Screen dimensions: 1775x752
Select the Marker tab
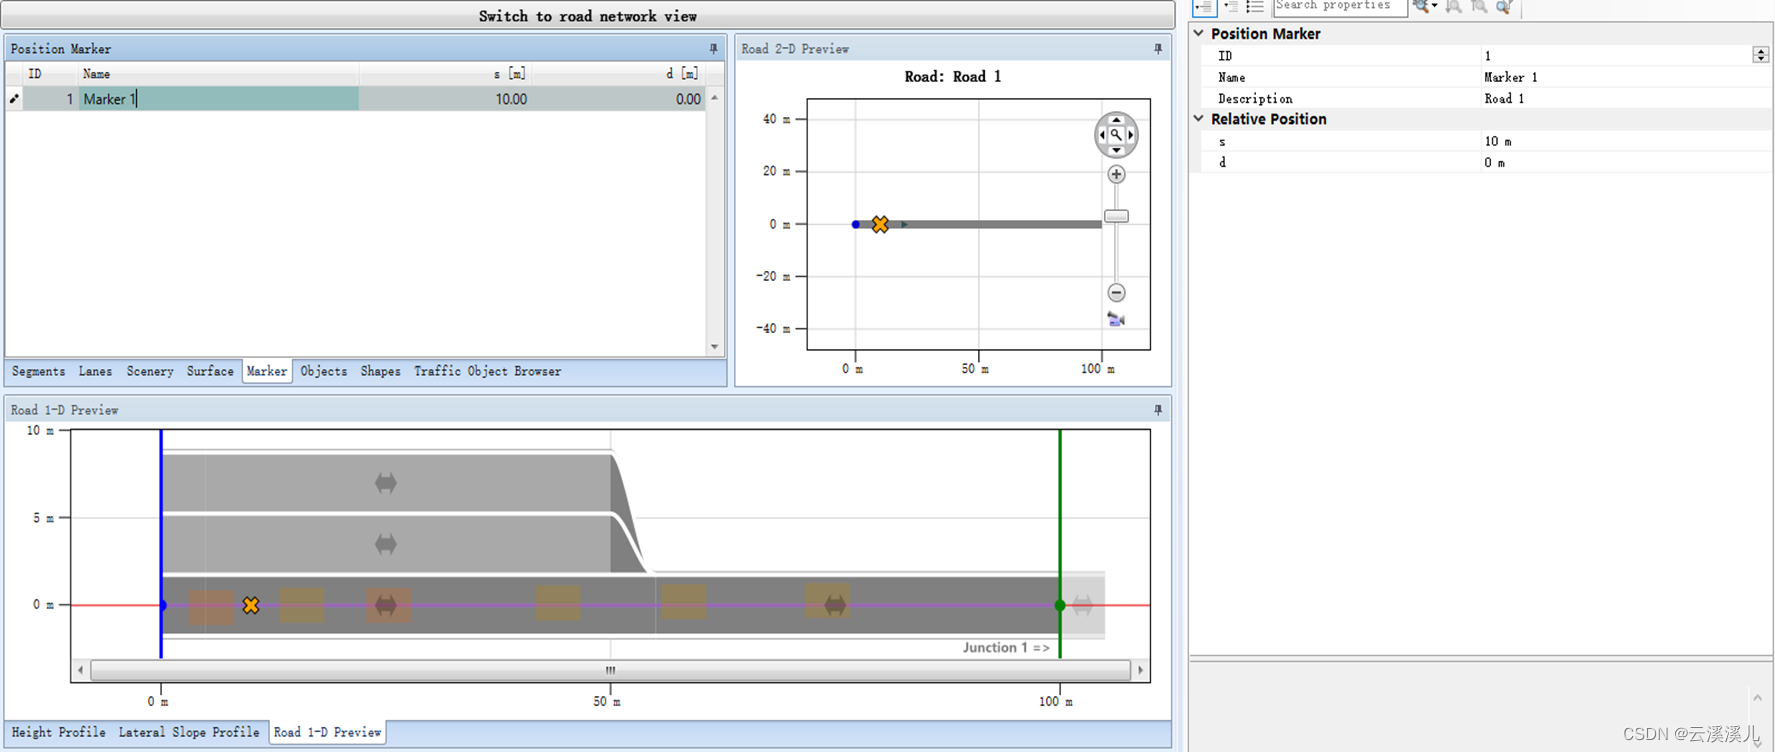coord(267,371)
